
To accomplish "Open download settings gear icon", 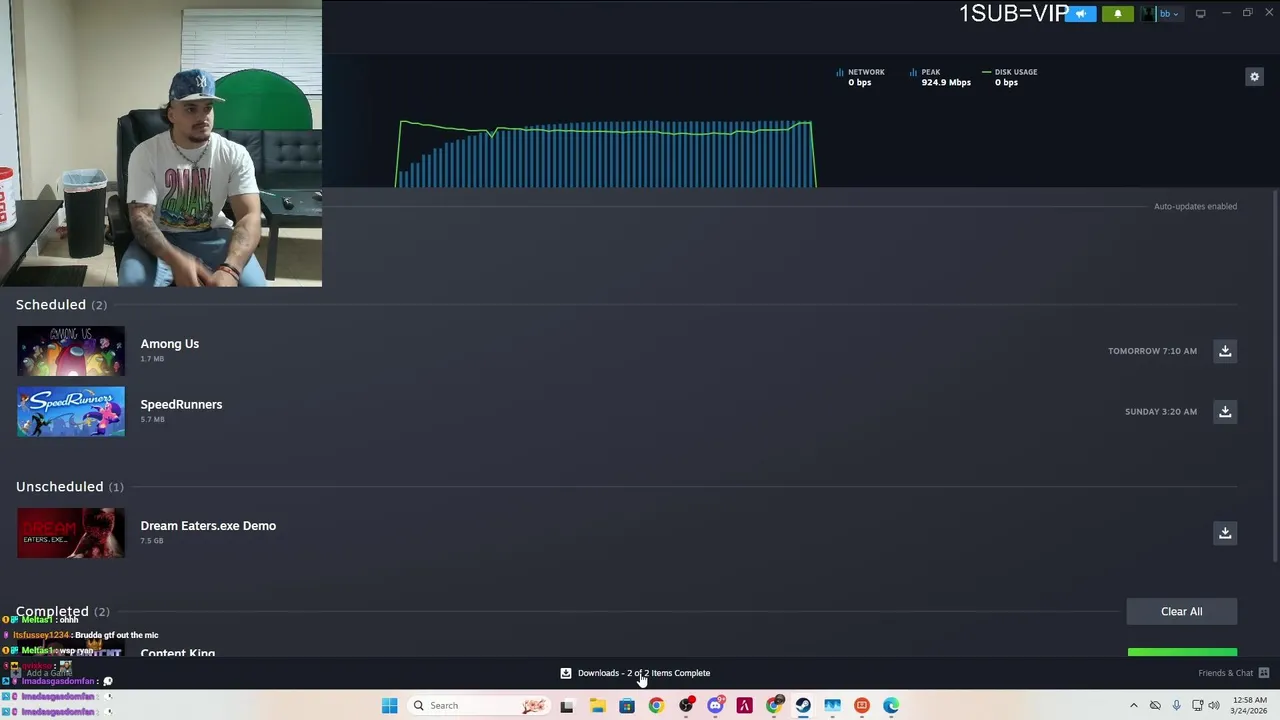I will 1254,77.
